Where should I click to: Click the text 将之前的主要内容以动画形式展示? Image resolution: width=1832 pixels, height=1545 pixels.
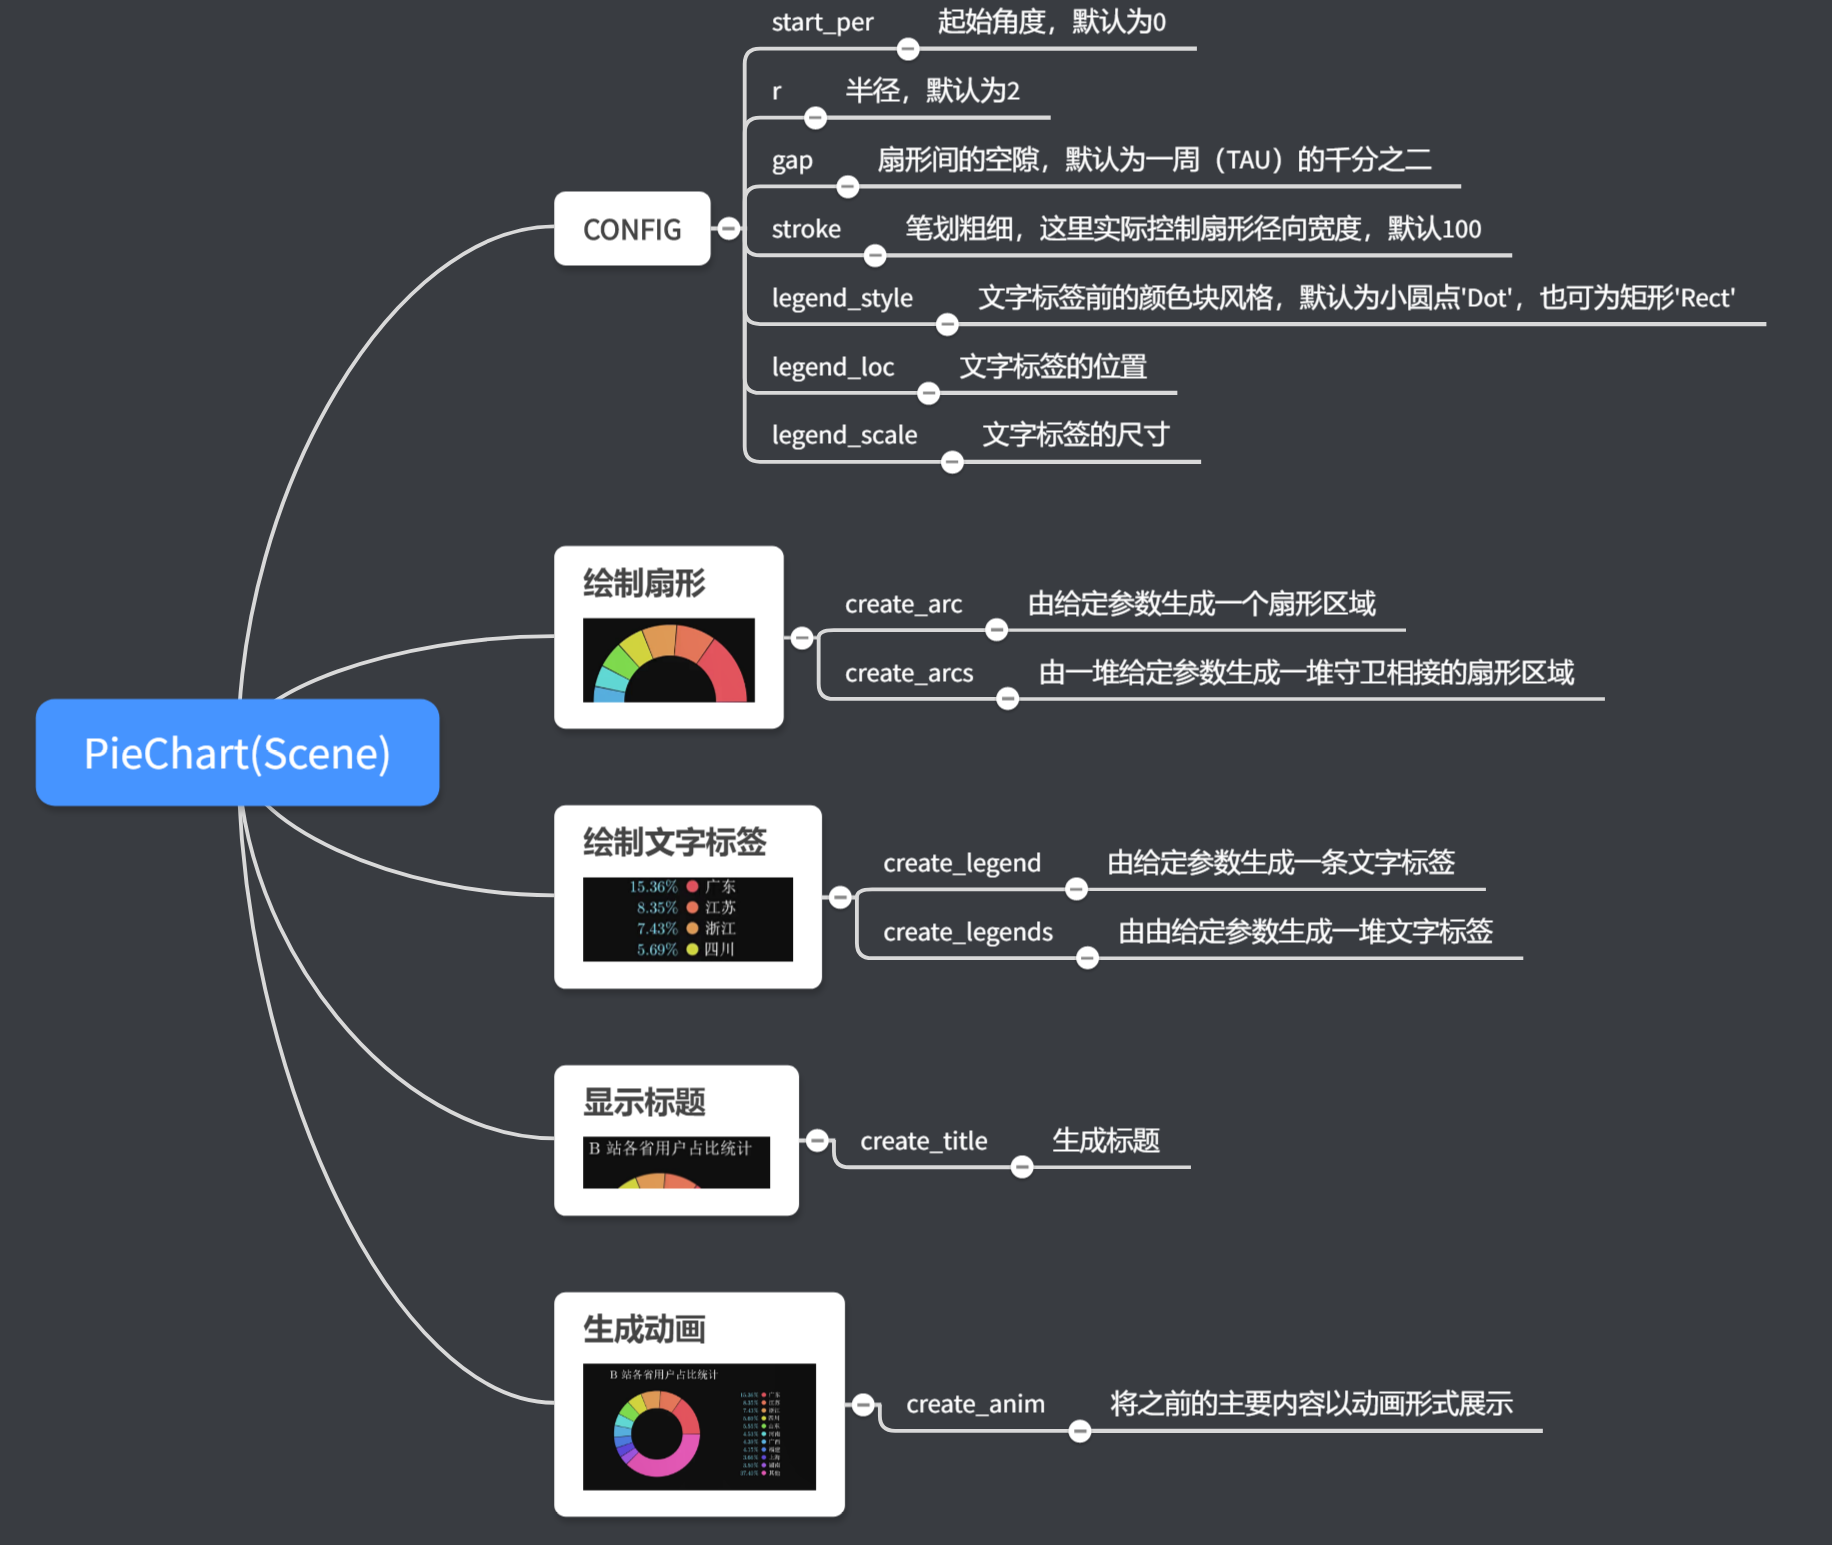click(1311, 1404)
